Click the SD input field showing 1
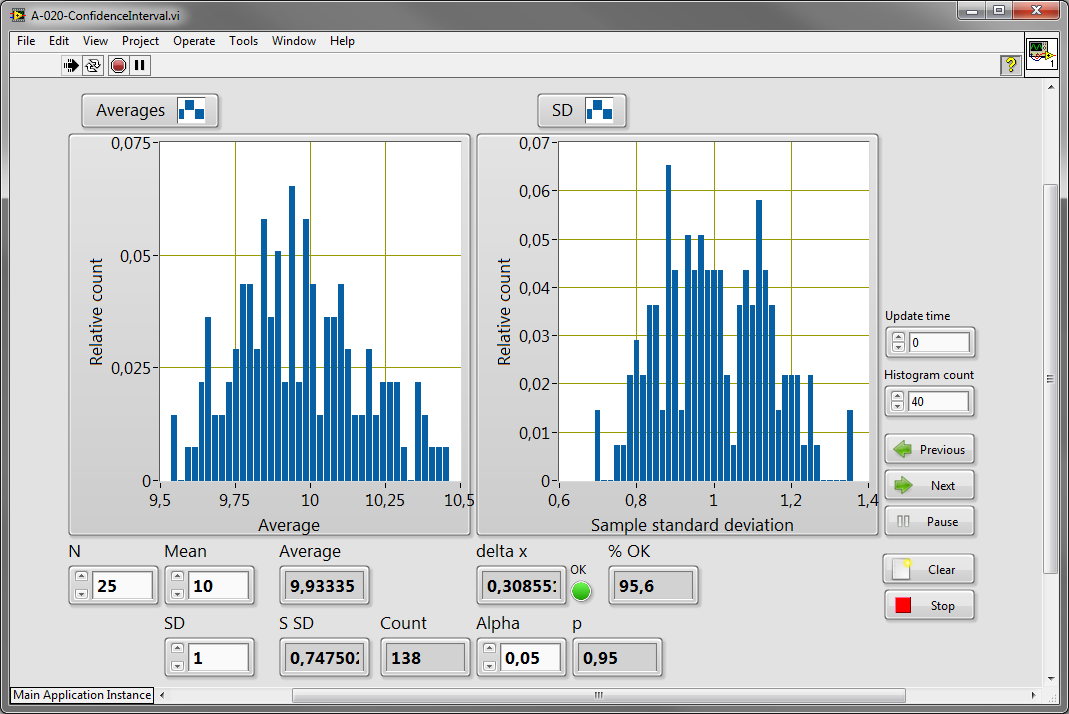This screenshot has height=714, width=1069. click(x=218, y=658)
